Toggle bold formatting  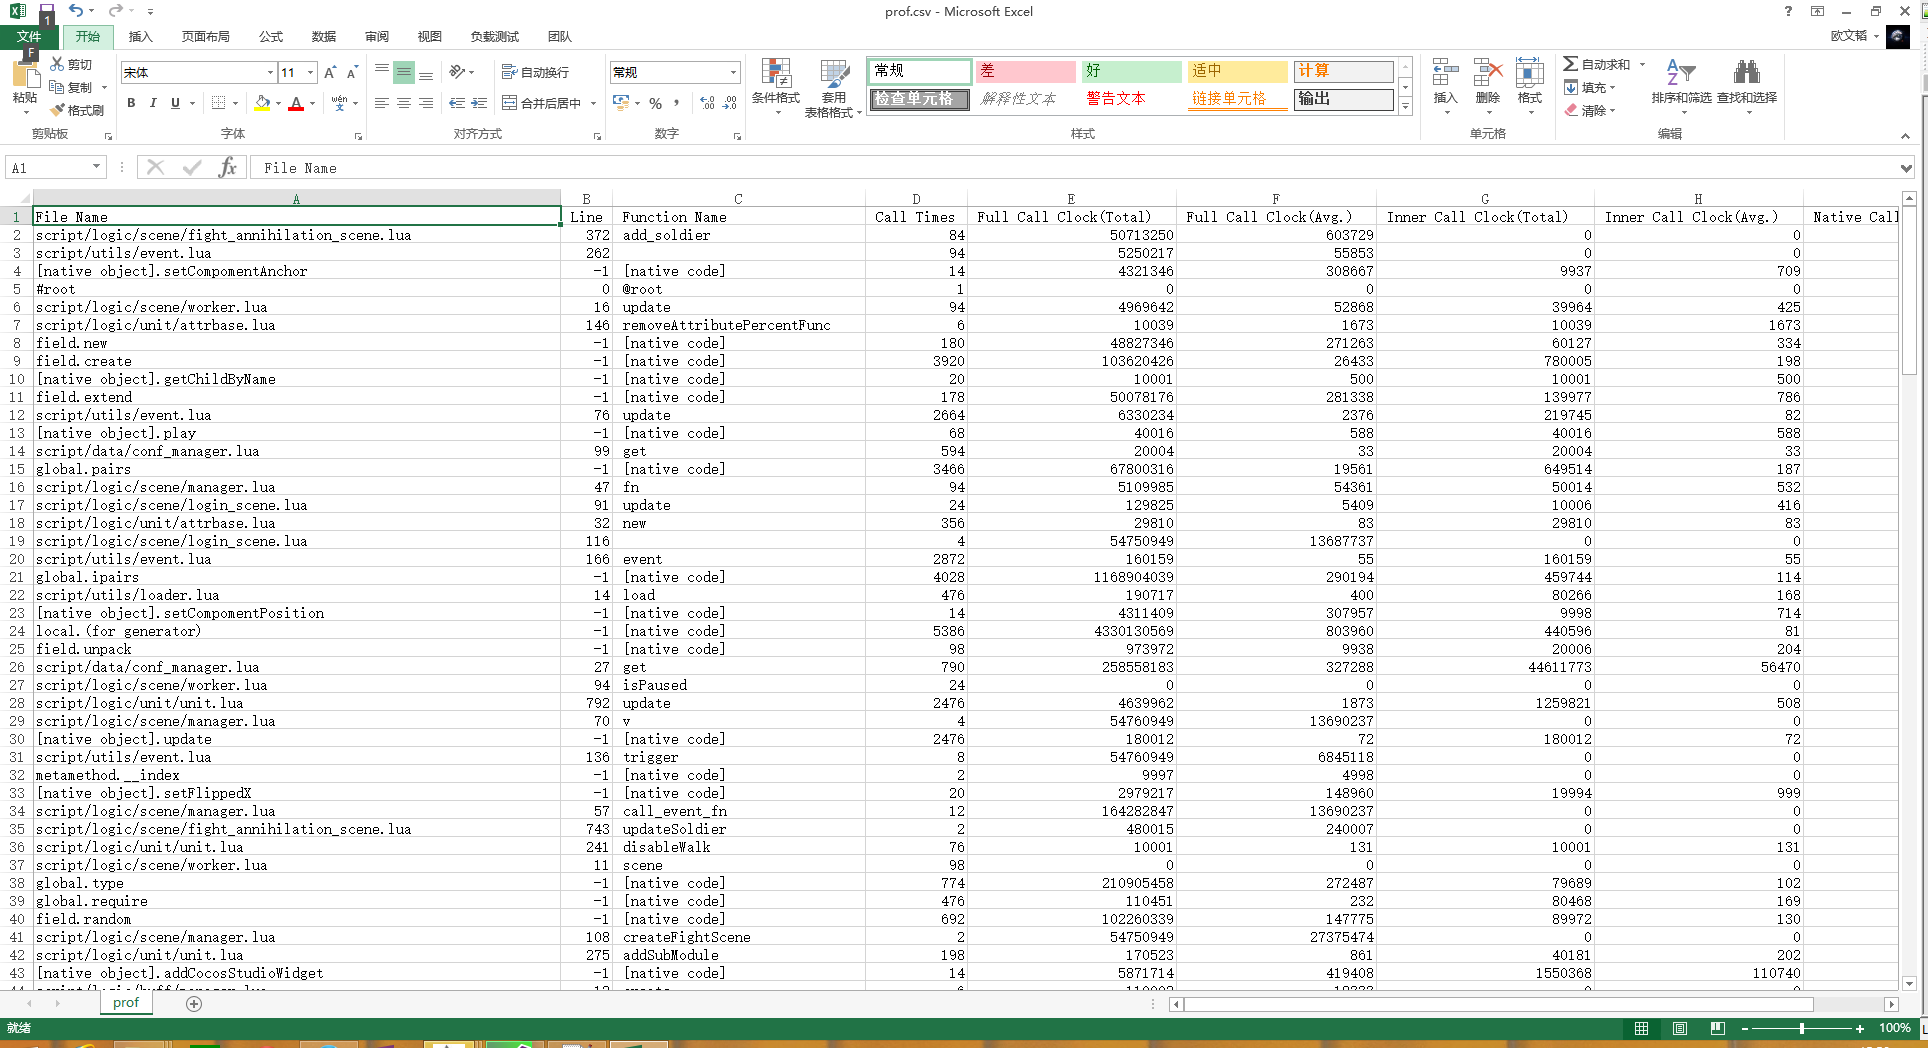(131, 103)
